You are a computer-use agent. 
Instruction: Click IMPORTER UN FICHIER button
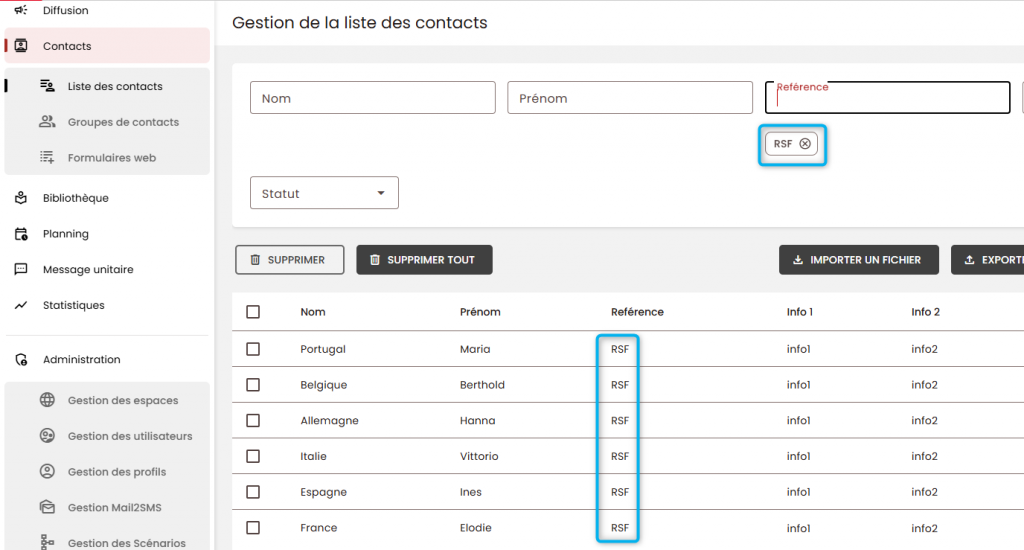coord(859,260)
